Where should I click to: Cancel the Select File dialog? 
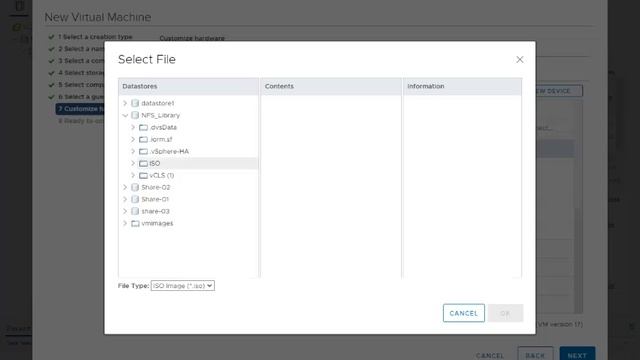(464, 313)
